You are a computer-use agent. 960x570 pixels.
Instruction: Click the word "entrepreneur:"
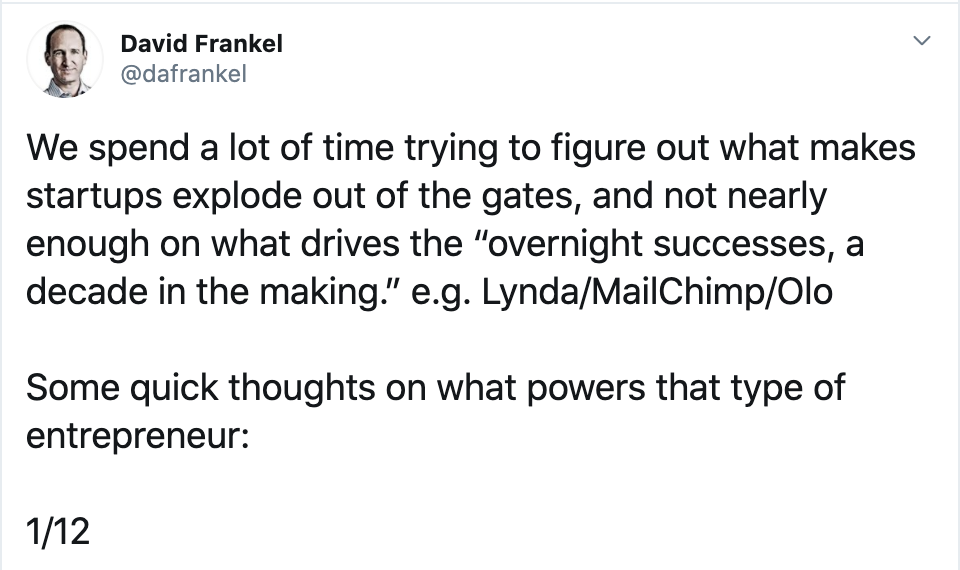click(x=138, y=436)
